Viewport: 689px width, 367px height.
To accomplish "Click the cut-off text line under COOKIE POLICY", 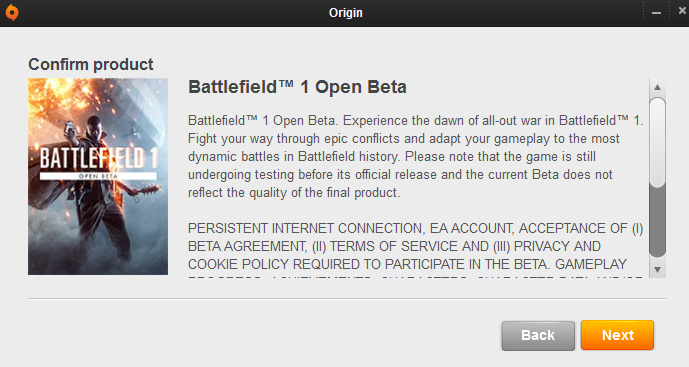I will point(415,278).
